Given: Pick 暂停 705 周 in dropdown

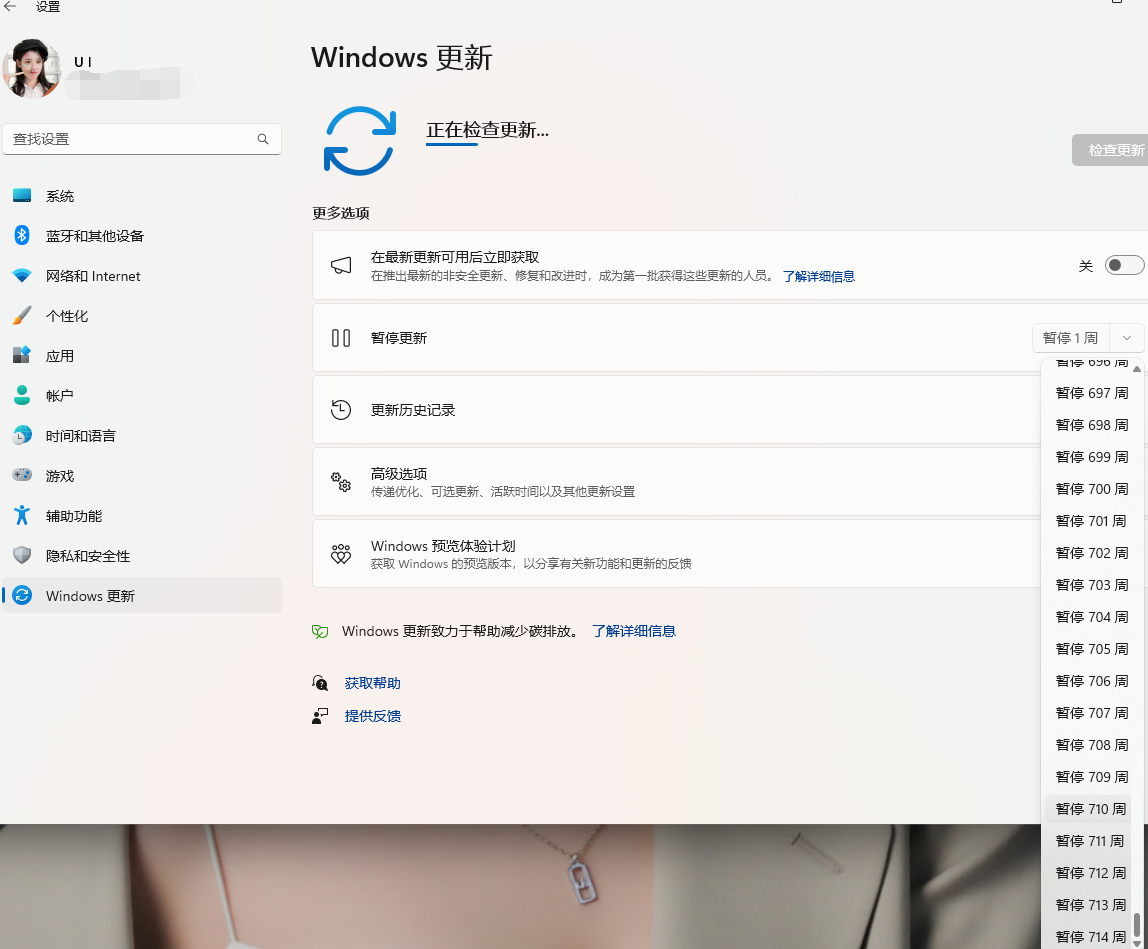Looking at the screenshot, I should pyautogui.click(x=1092, y=649).
